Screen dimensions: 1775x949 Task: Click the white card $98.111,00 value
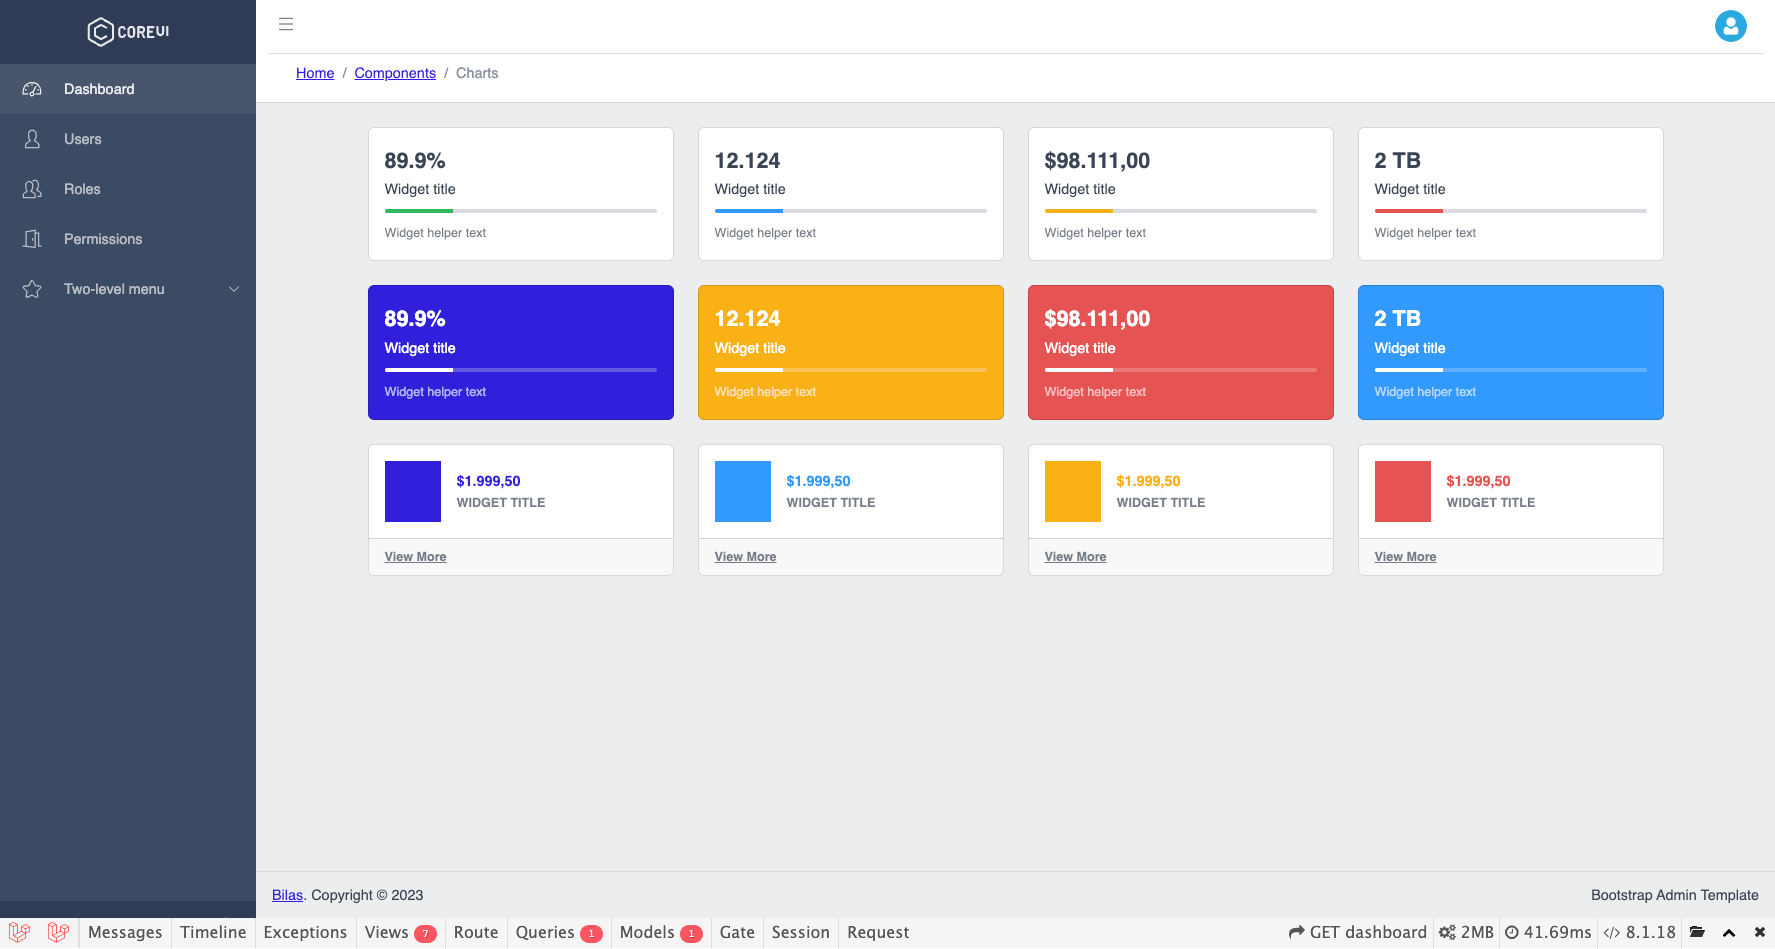pos(1097,160)
